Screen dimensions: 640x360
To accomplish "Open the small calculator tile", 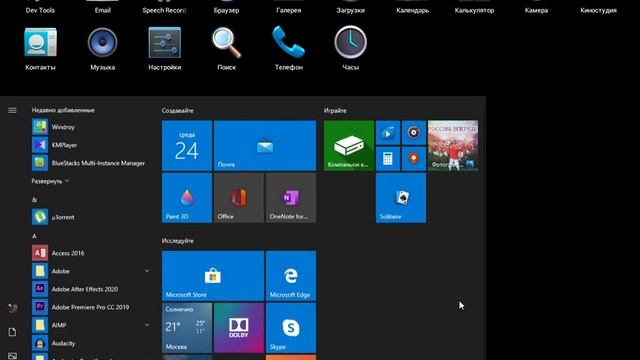I will (x=388, y=159).
